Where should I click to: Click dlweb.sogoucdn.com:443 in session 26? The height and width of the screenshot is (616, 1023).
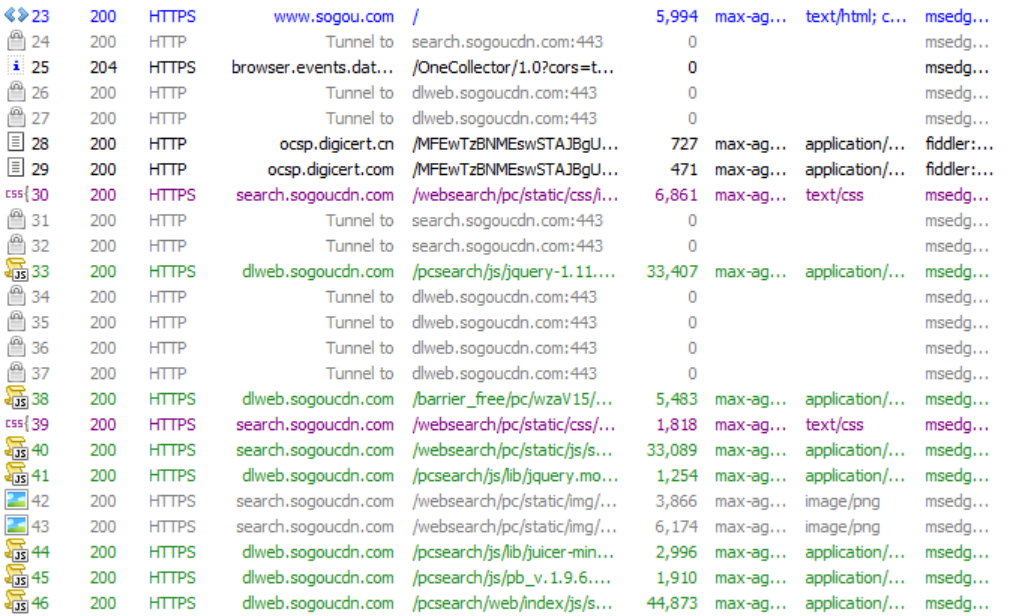pyautogui.click(x=504, y=93)
